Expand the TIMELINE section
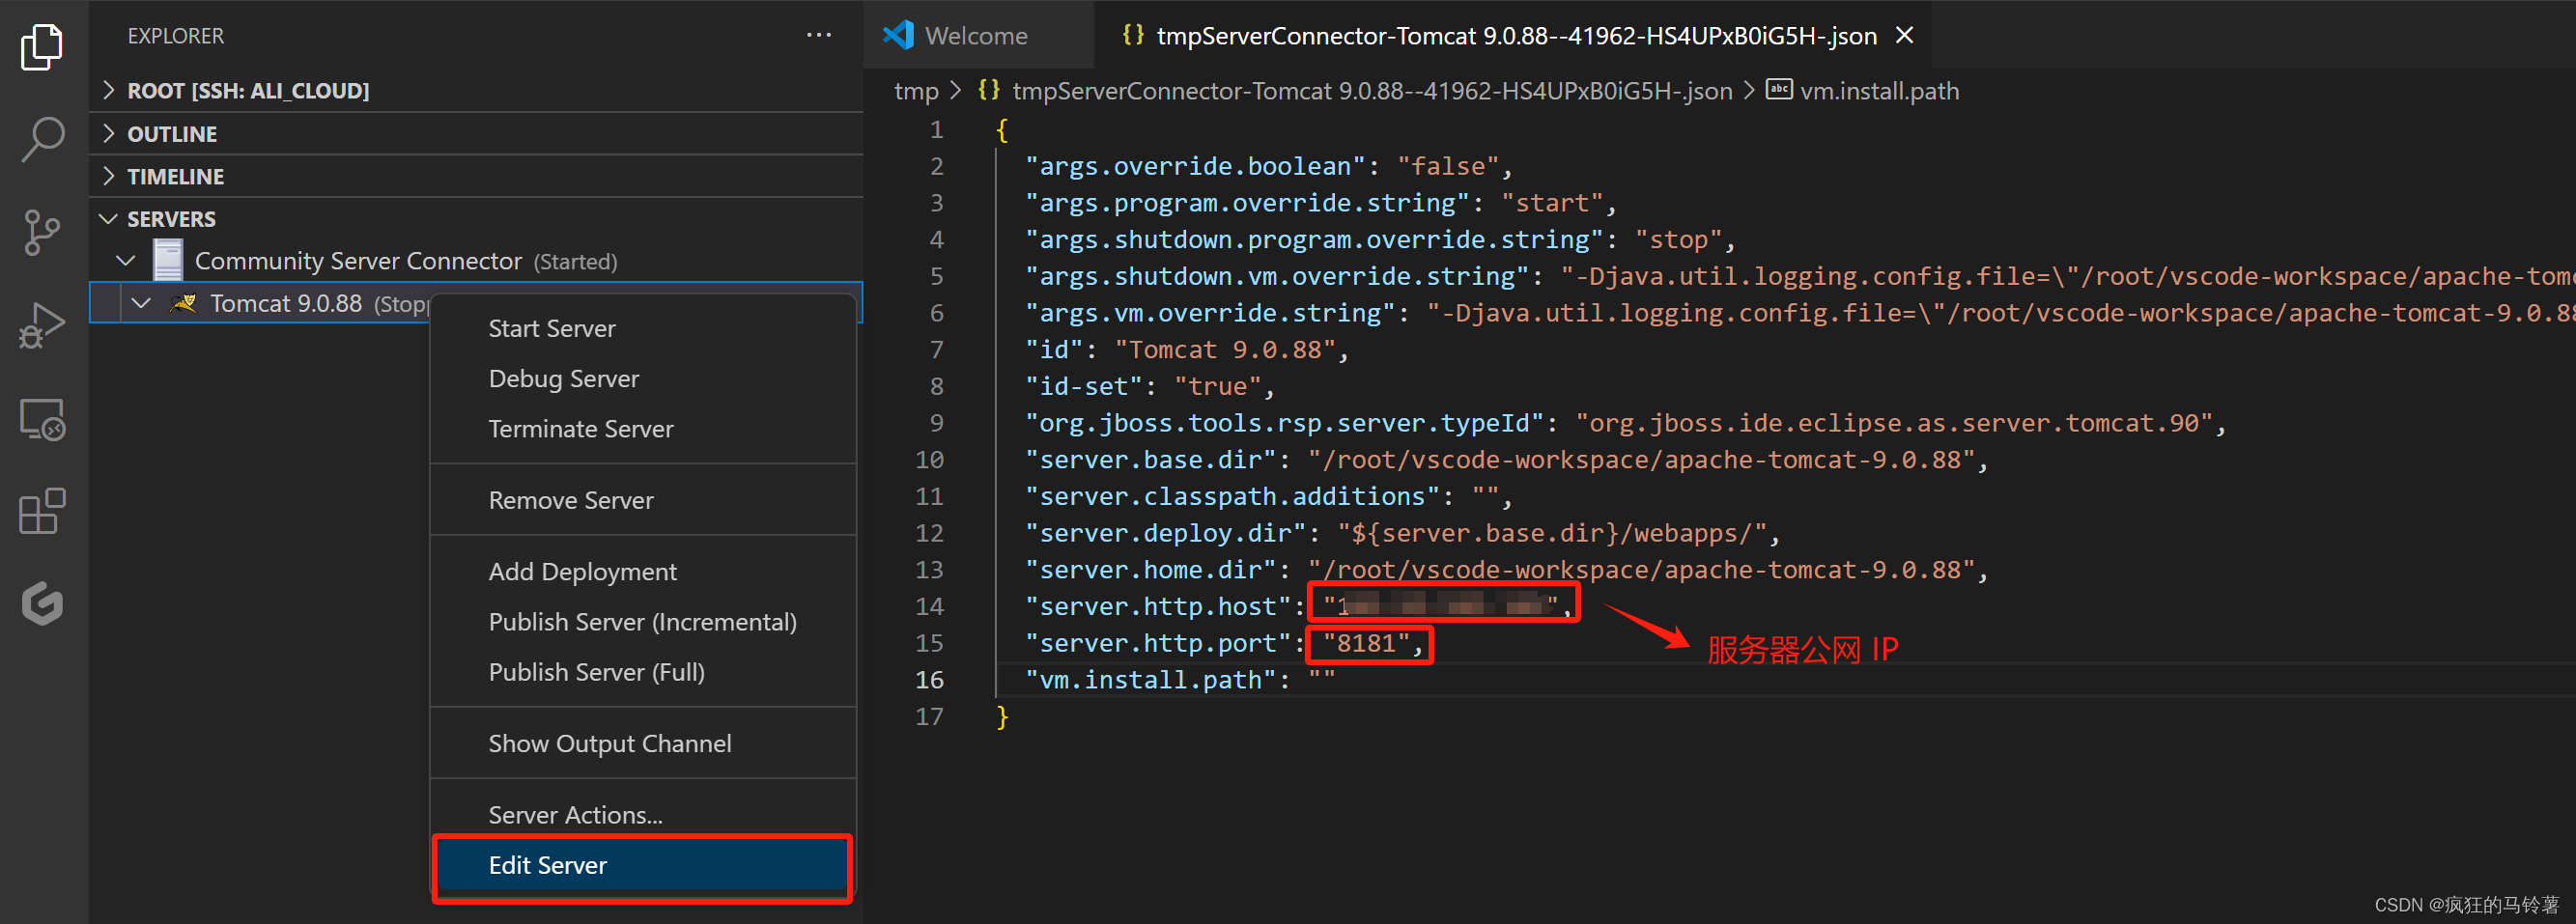 tap(175, 177)
